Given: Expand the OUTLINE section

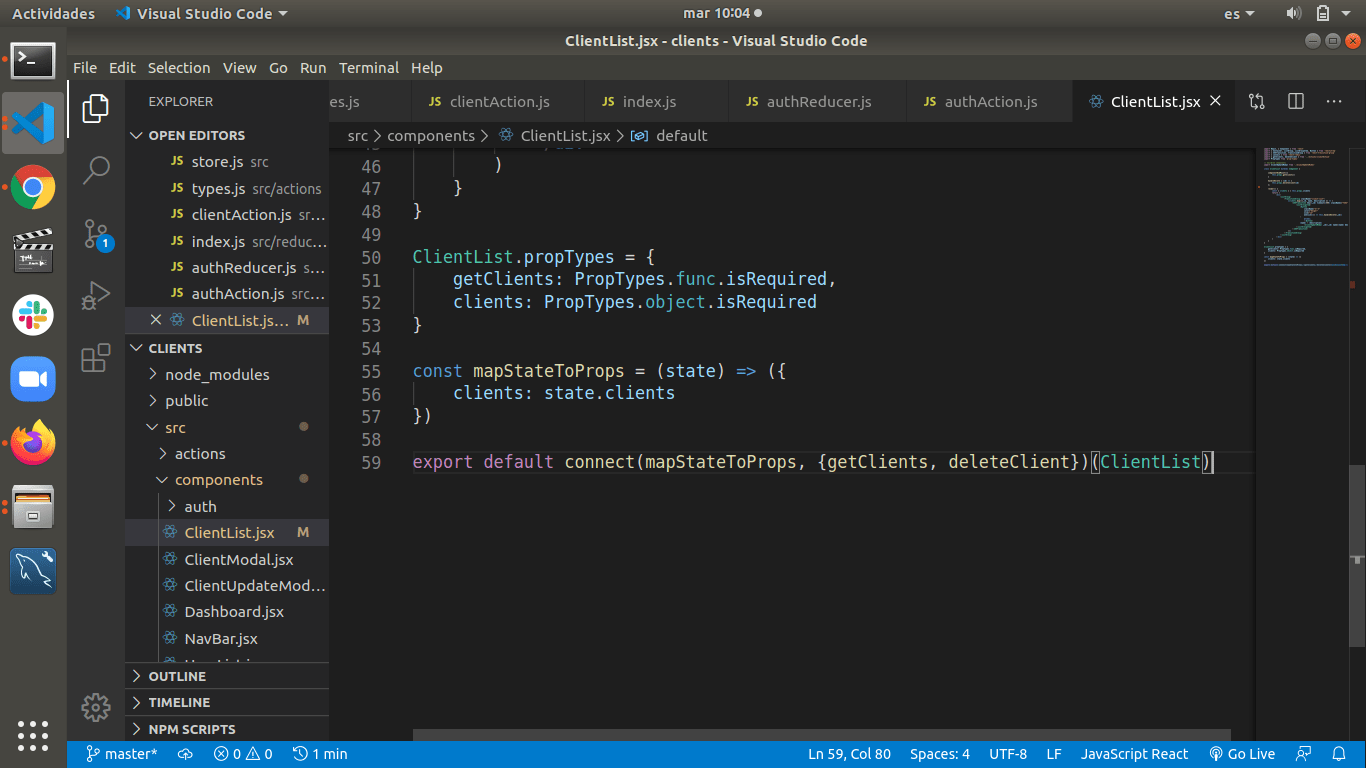Looking at the screenshot, I should tap(177, 676).
